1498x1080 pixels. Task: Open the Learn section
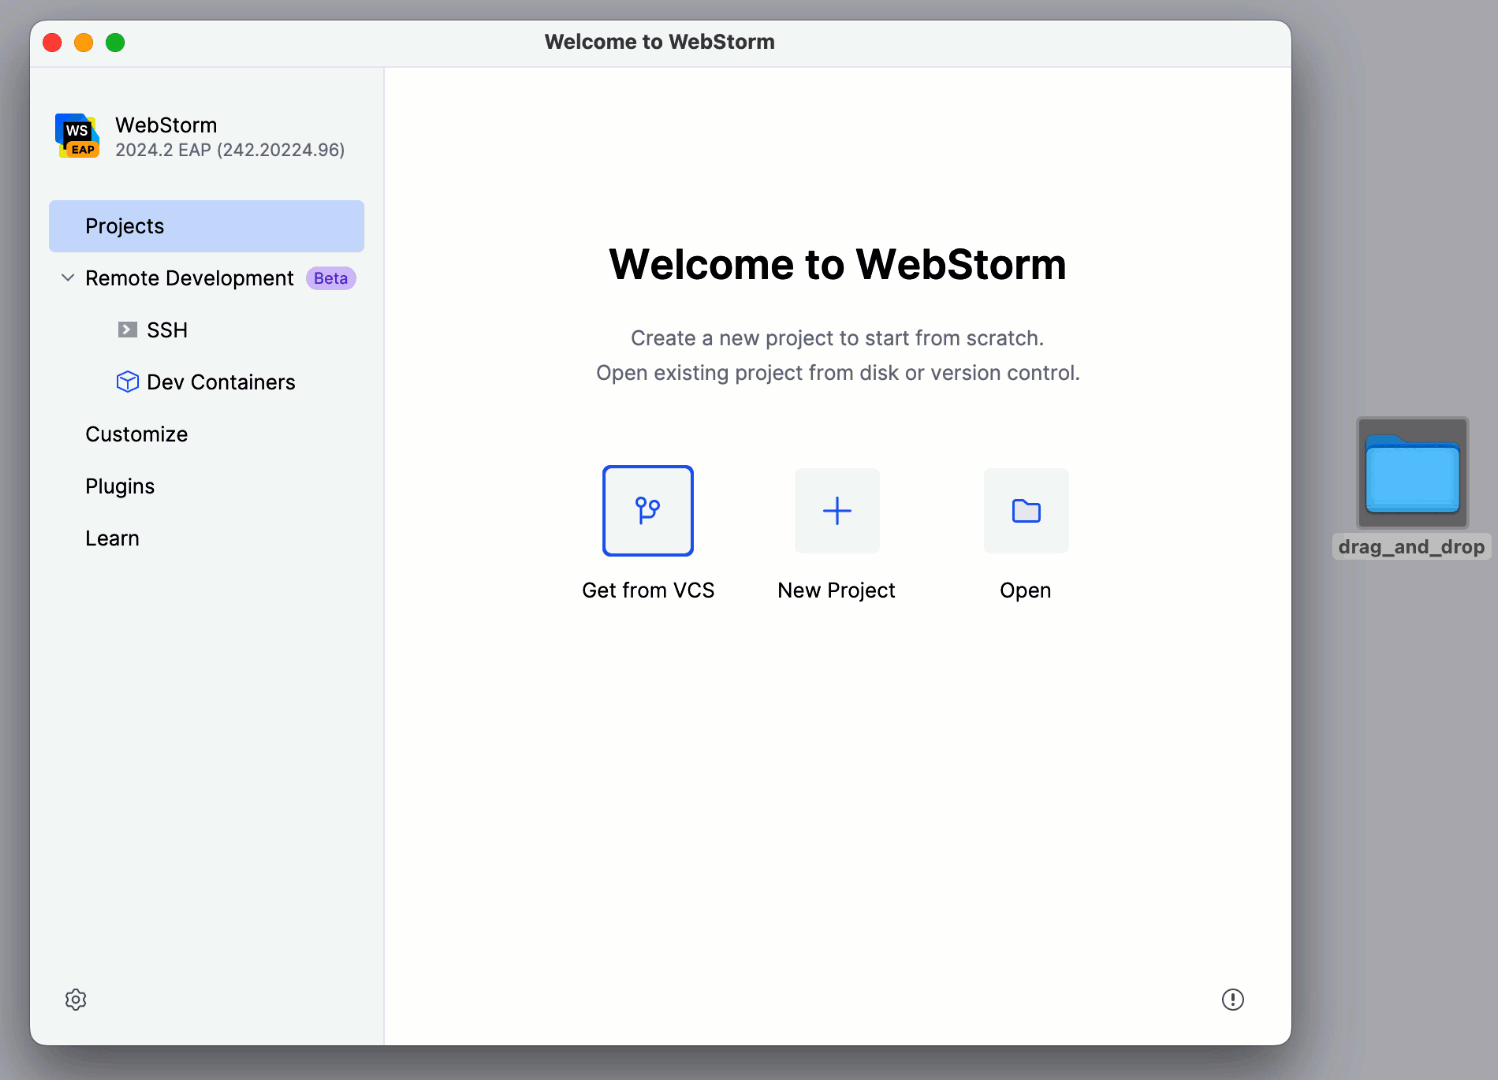click(112, 538)
